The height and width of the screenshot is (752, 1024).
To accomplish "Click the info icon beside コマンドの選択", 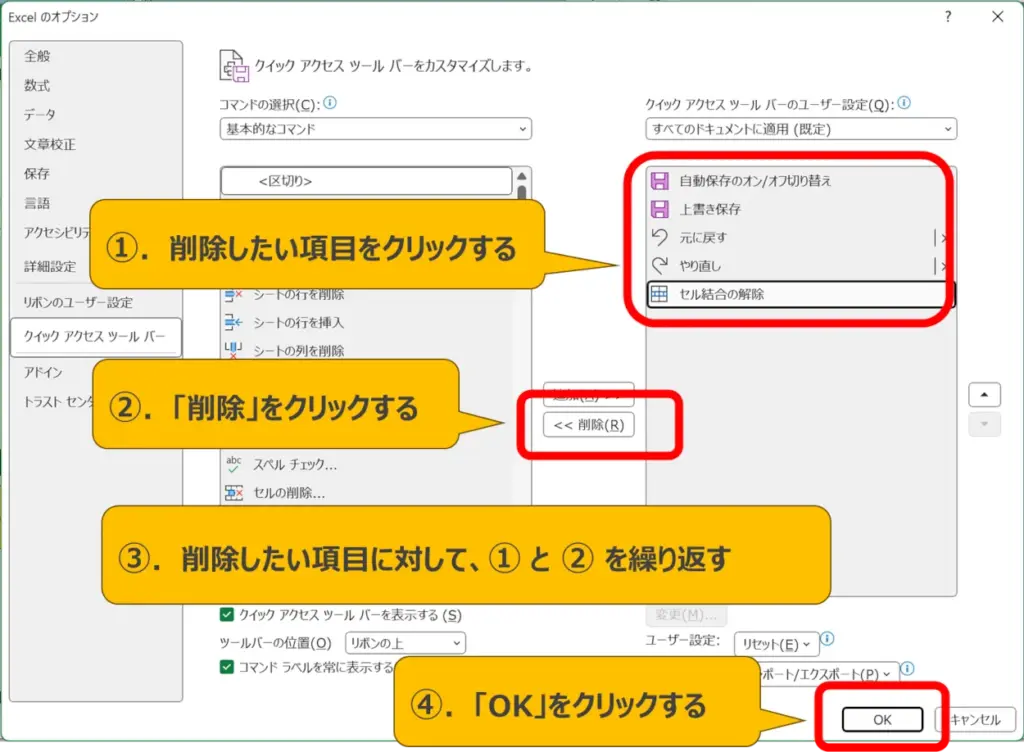I will tap(330, 103).
